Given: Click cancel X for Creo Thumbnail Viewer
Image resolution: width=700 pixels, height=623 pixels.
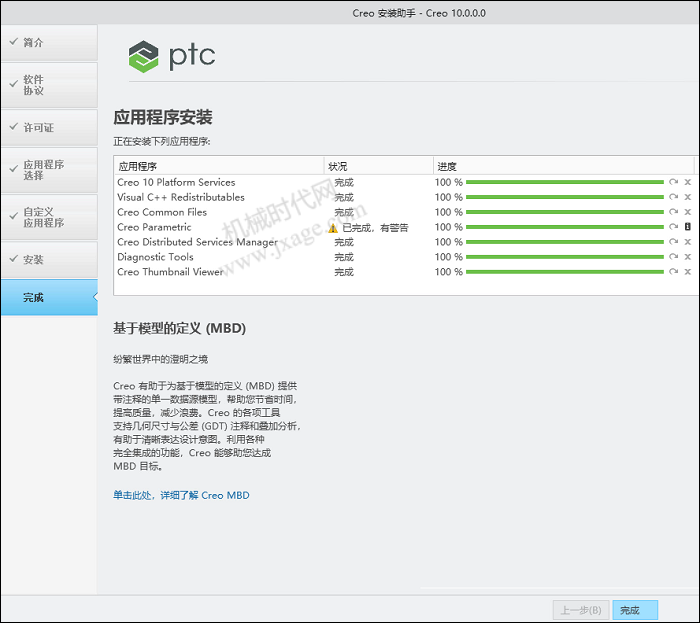Looking at the screenshot, I should click(x=688, y=271).
